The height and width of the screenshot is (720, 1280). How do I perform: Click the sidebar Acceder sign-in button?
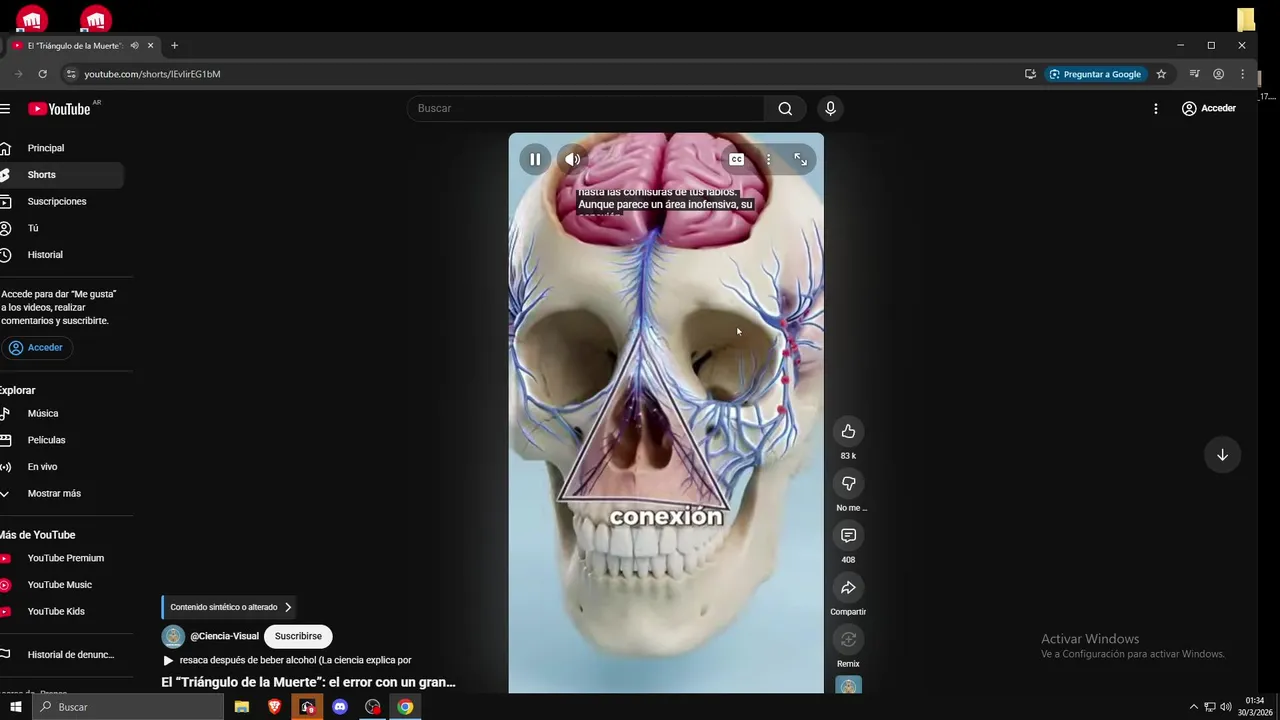point(37,348)
